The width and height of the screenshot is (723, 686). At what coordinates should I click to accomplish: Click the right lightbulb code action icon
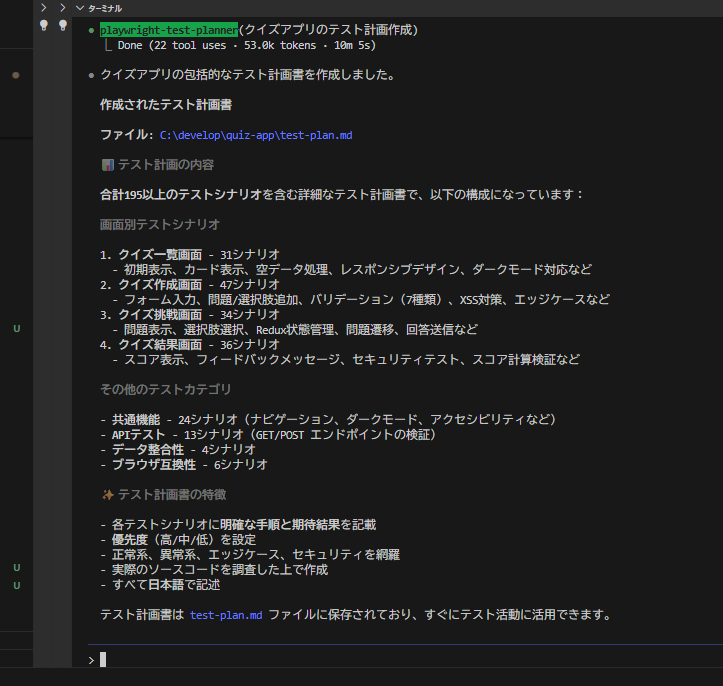(63, 26)
